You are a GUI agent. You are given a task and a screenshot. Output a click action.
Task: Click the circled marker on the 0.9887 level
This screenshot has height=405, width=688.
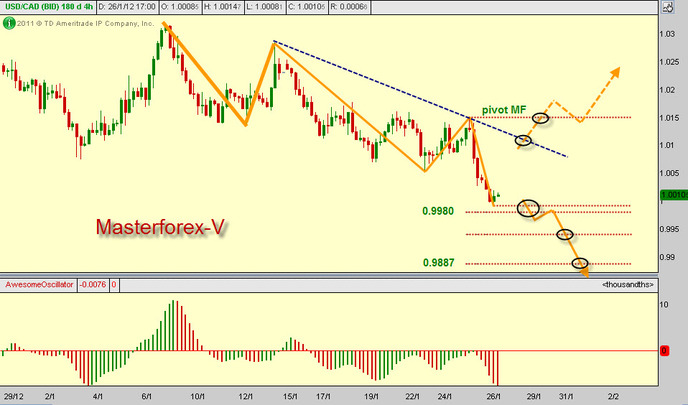(x=580, y=263)
